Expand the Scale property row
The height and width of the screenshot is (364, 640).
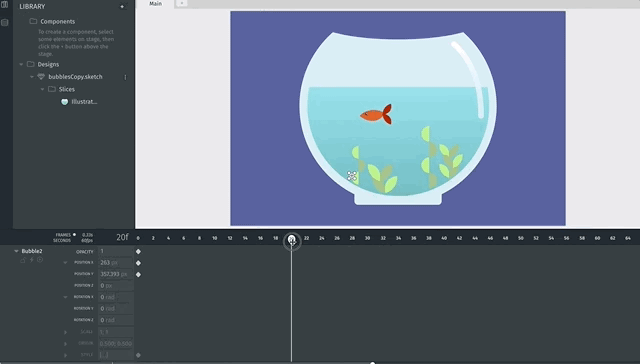(65, 332)
